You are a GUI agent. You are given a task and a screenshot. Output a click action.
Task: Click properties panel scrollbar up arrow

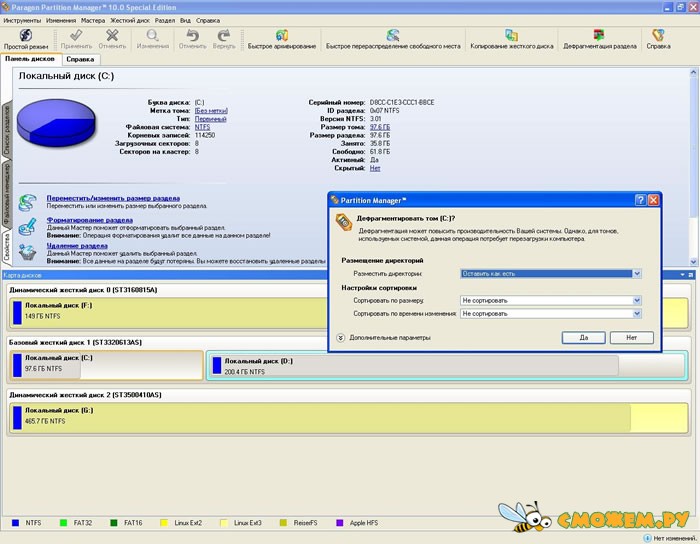pyautogui.click(x=693, y=72)
